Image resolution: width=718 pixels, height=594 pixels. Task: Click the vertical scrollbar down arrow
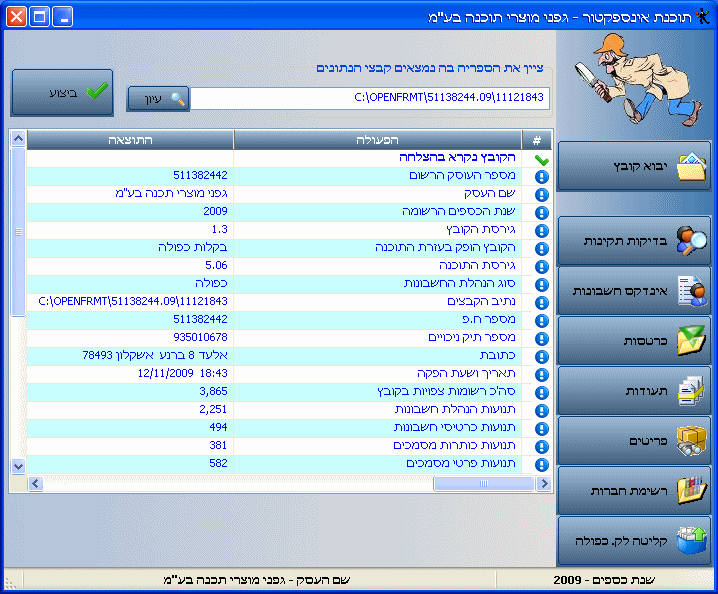point(17,466)
